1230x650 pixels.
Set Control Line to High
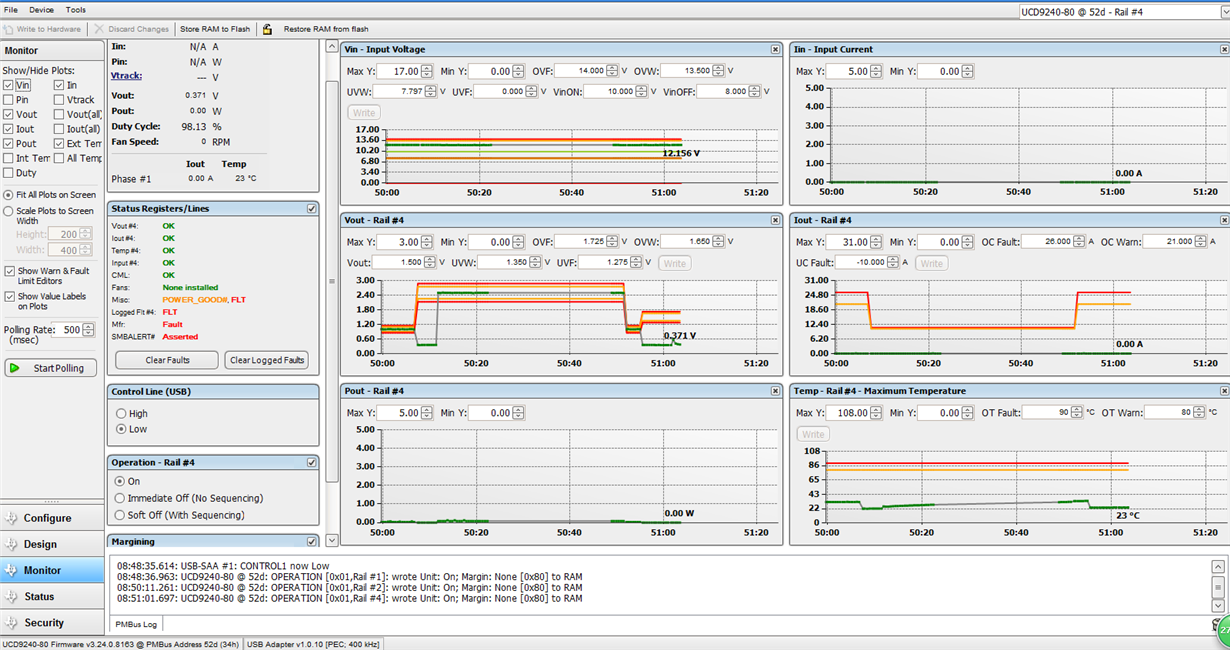121,413
